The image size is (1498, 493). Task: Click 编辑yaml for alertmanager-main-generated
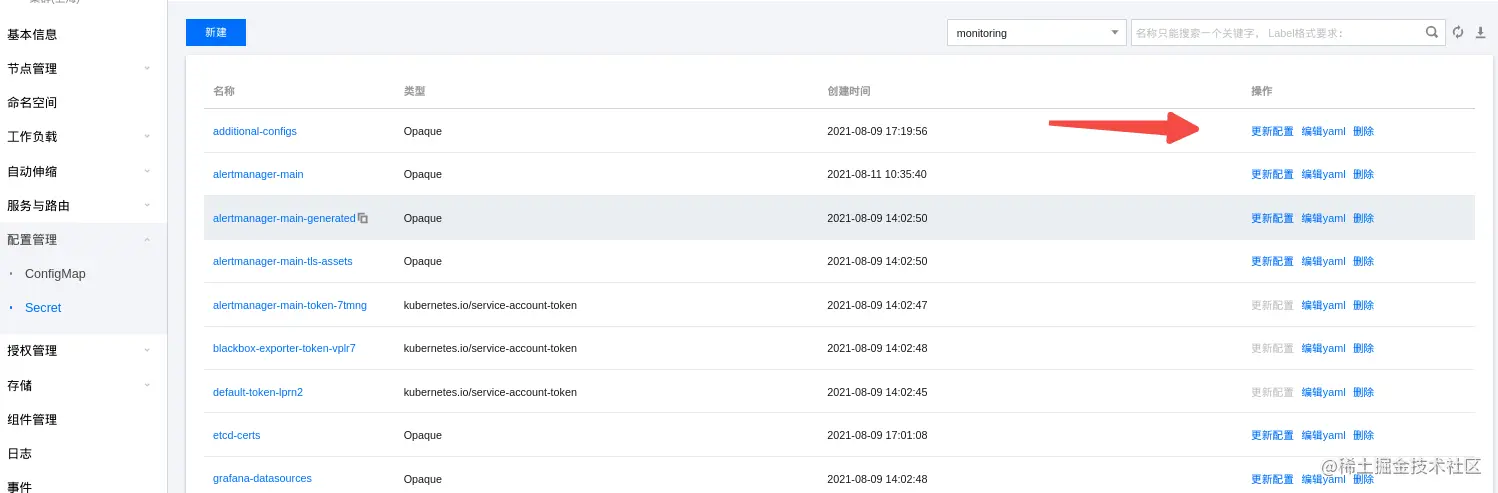tap(1323, 218)
